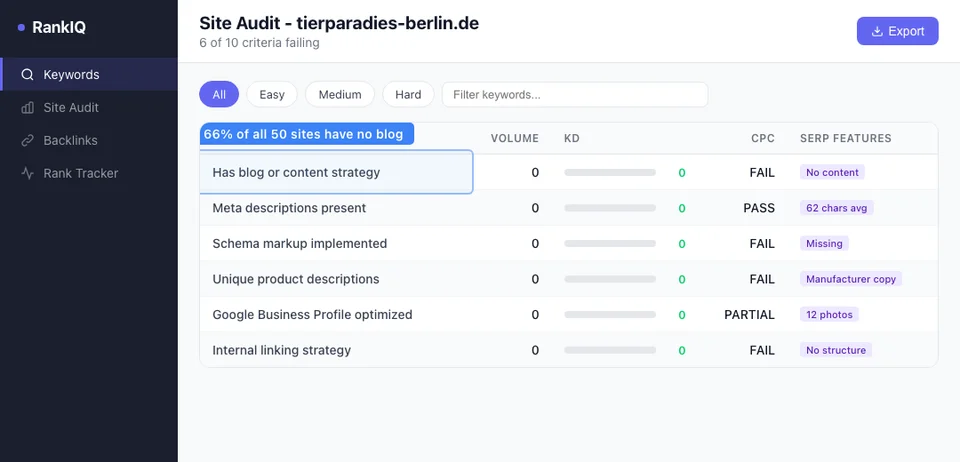This screenshot has width=960, height=462.
Task: Pick the Hard difficulty filter
Action: click(x=408, y=94)
